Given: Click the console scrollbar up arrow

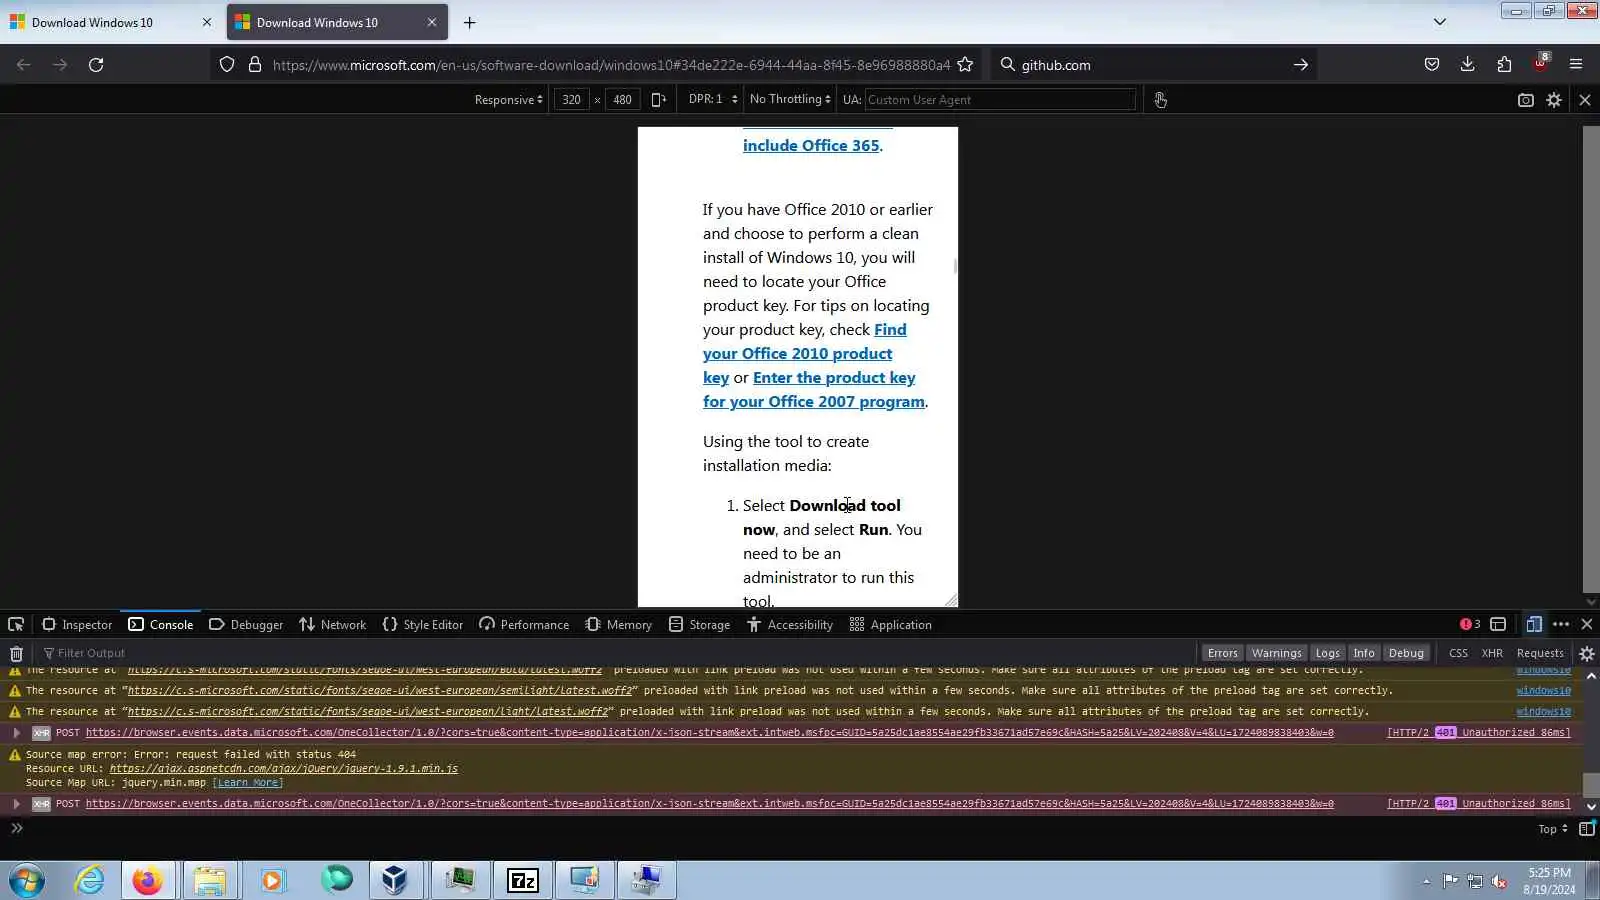Looking at the screenshot, I should [1591, 676].
